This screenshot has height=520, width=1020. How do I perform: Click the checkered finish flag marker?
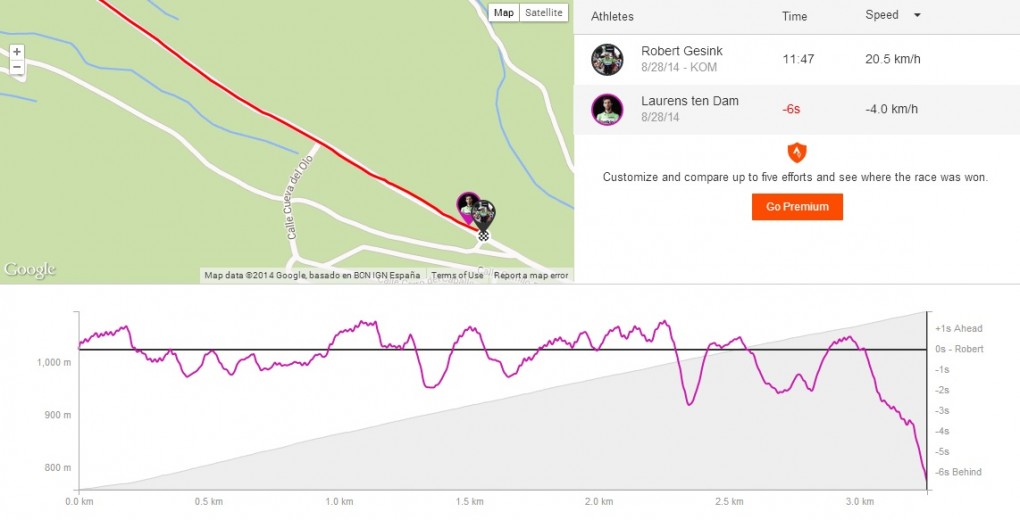[484, 236]
